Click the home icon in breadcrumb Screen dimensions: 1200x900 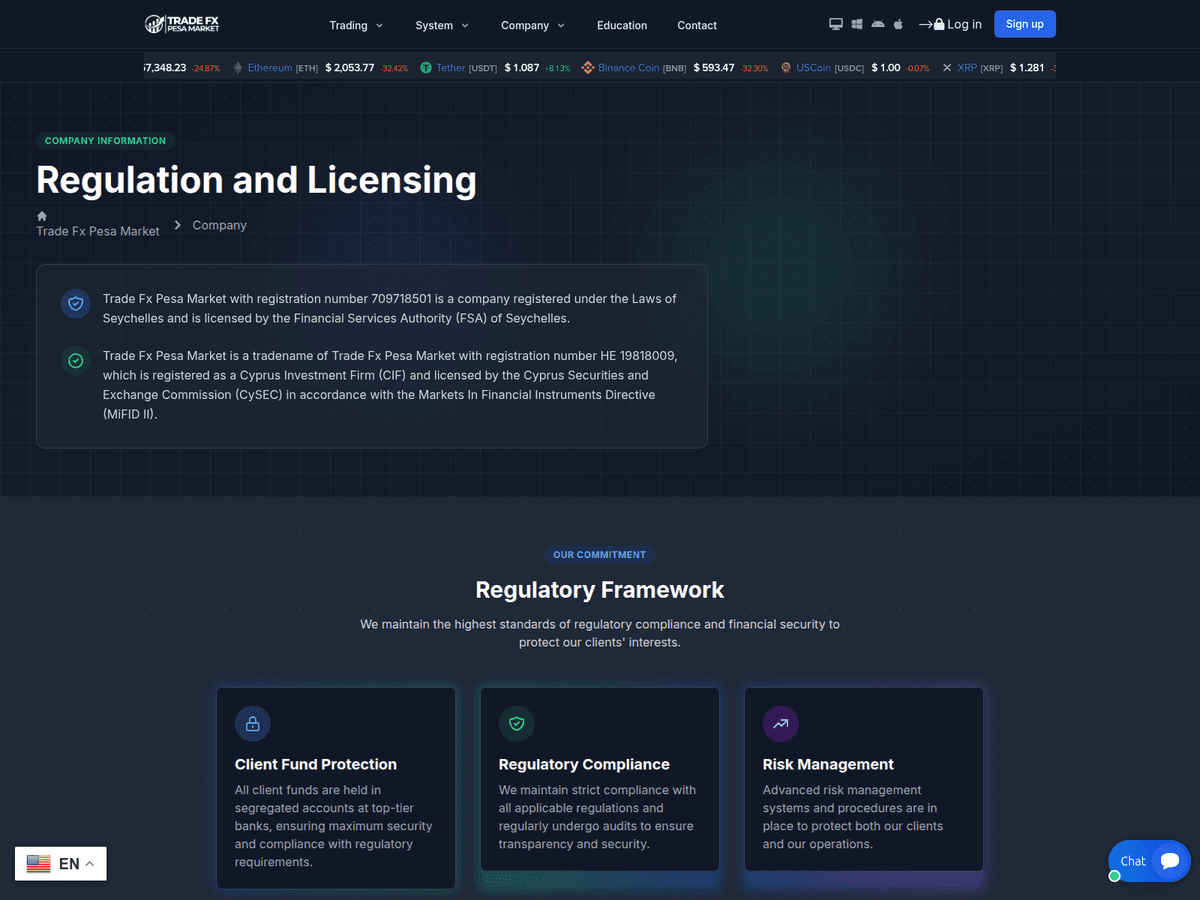tap(42, 216)
